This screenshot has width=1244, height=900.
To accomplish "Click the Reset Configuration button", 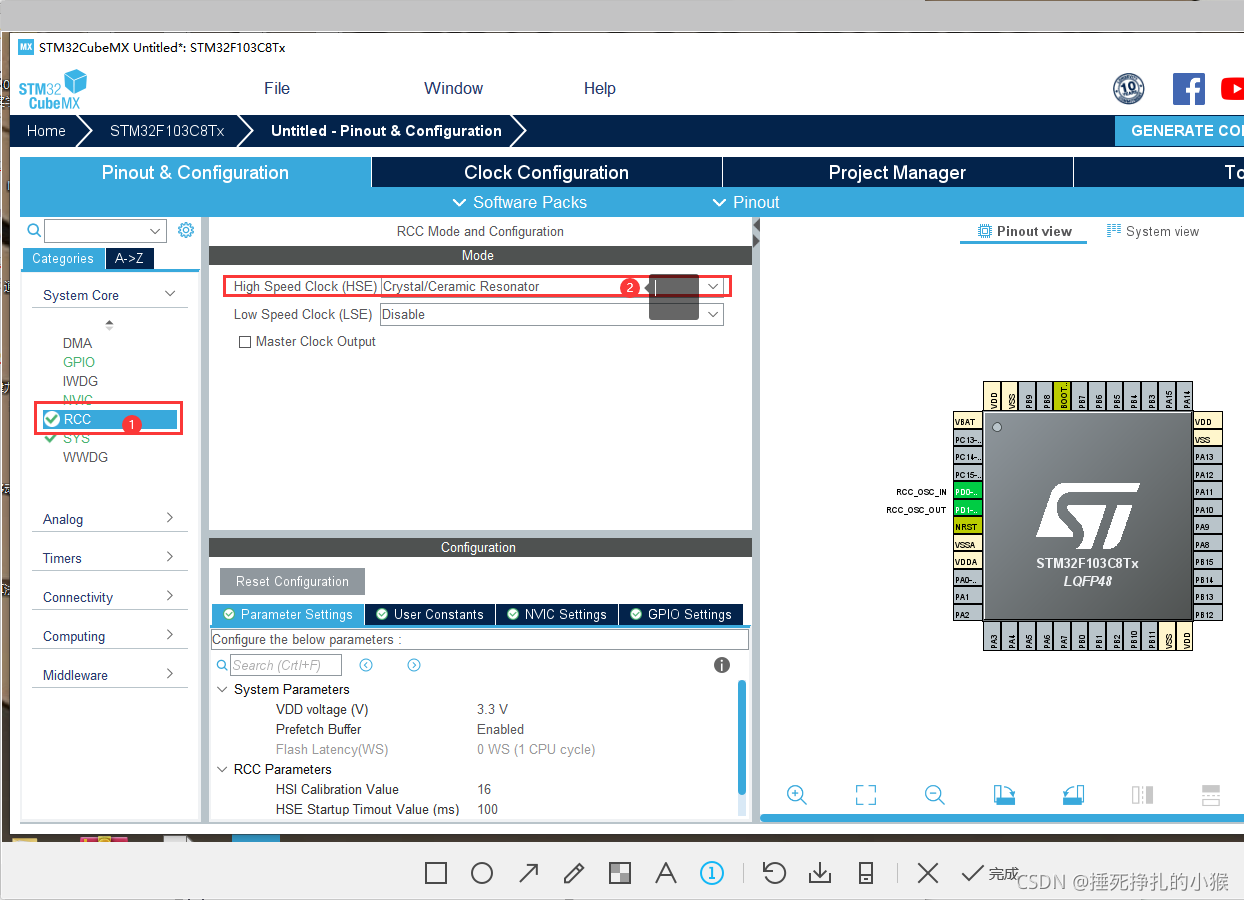I will (x=292, y=582).
